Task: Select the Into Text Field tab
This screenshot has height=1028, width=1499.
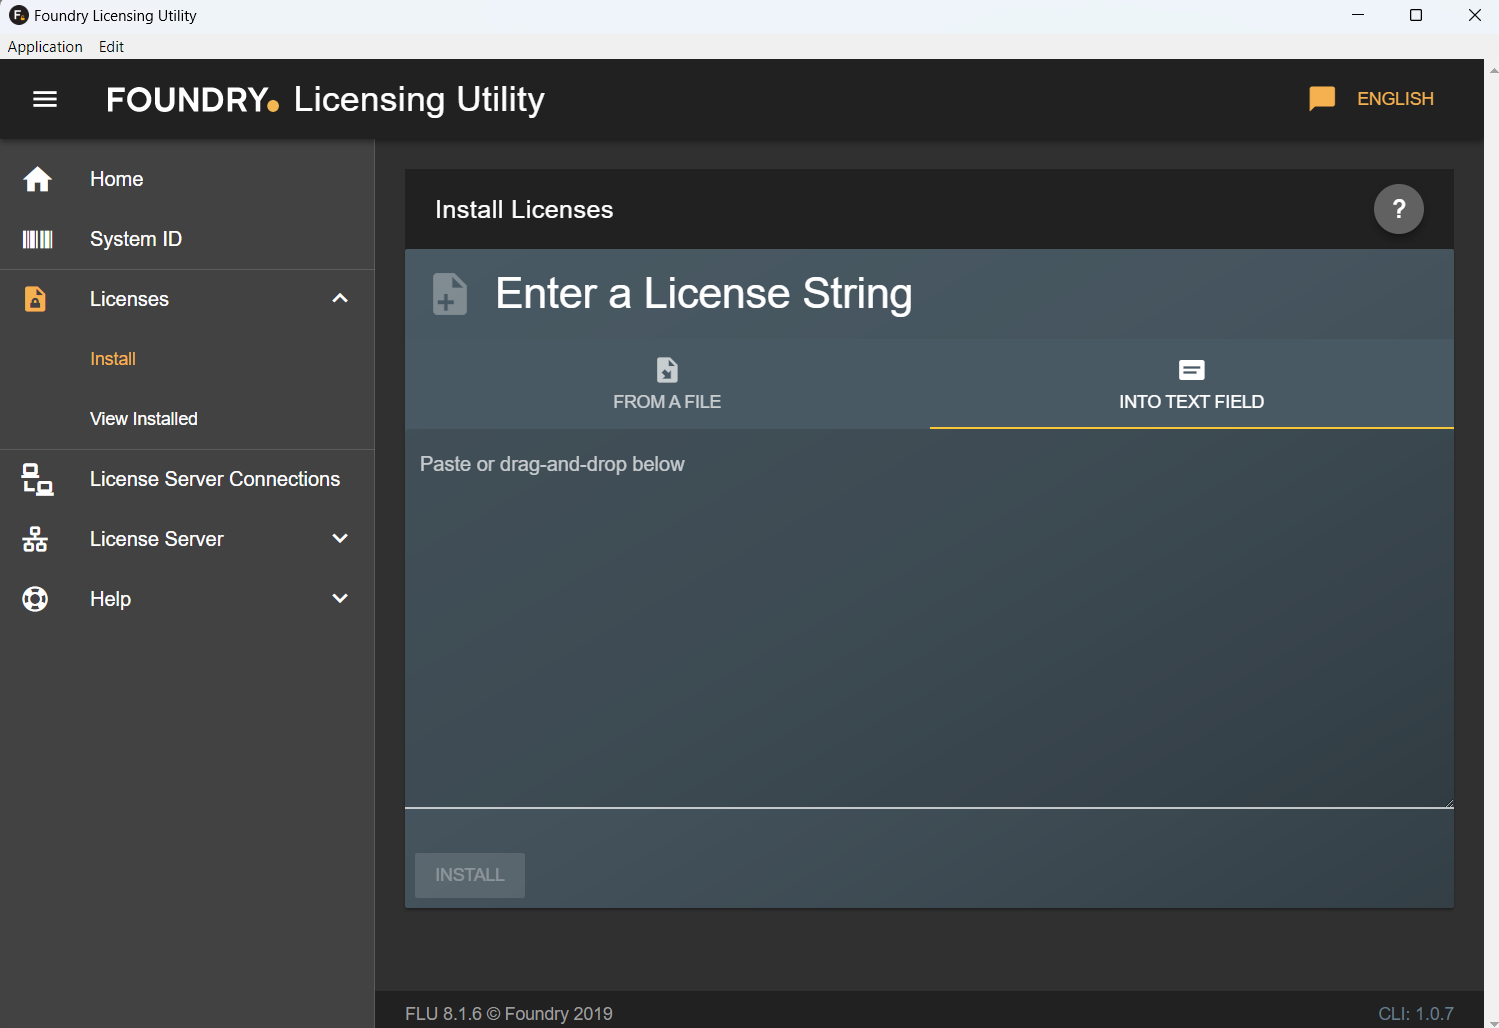Action: pos(1191,385)
